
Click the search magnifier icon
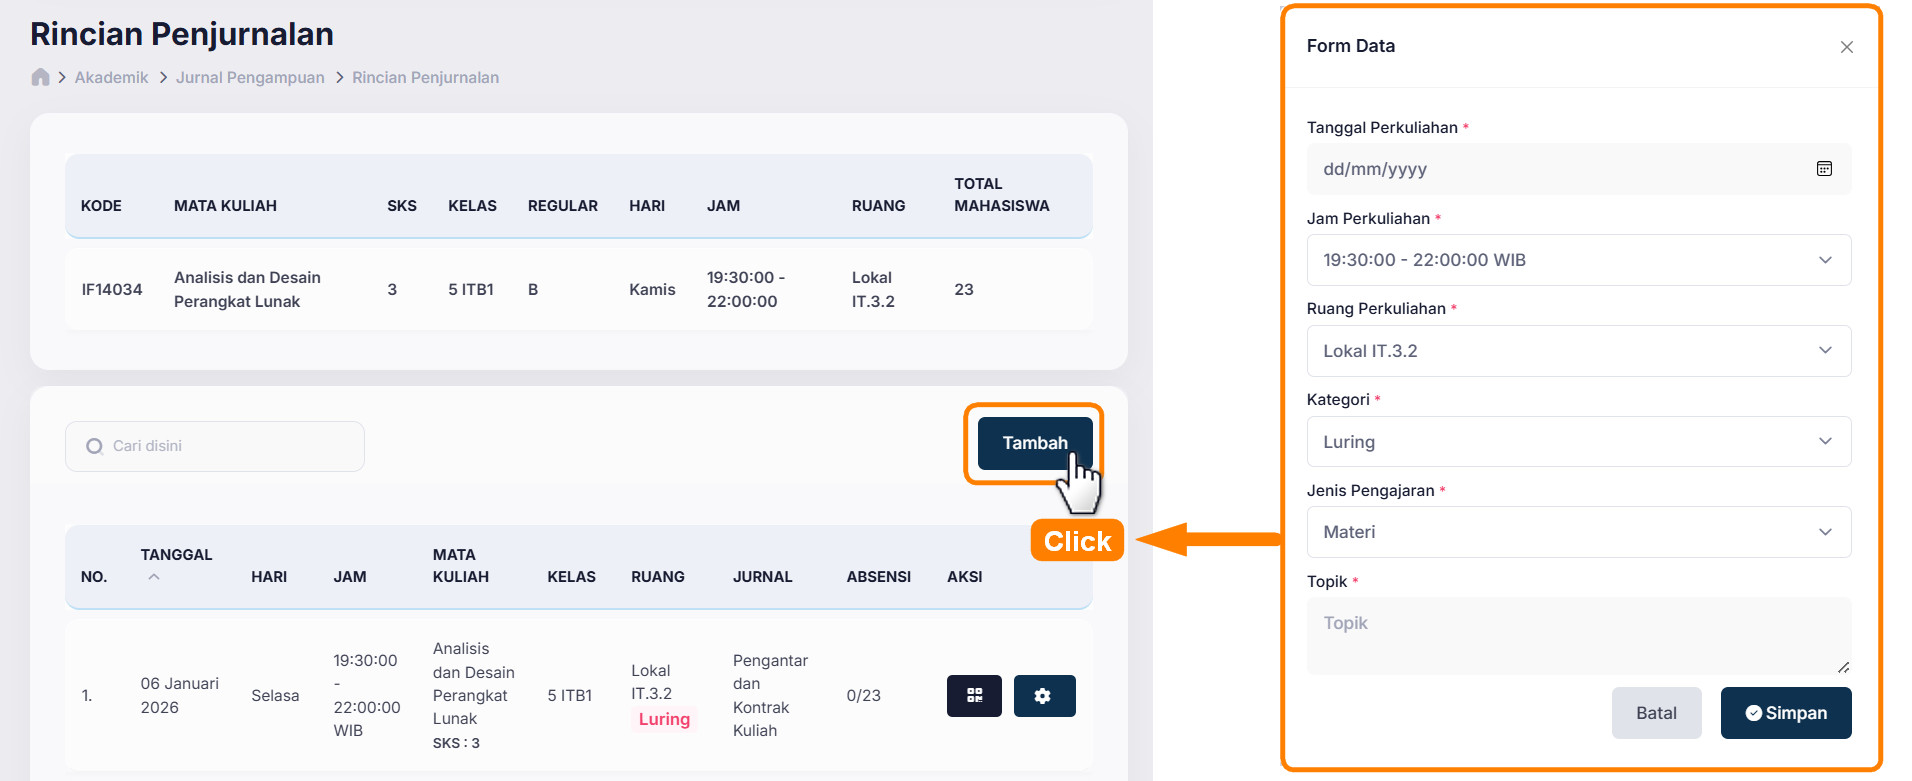[94, 446]
